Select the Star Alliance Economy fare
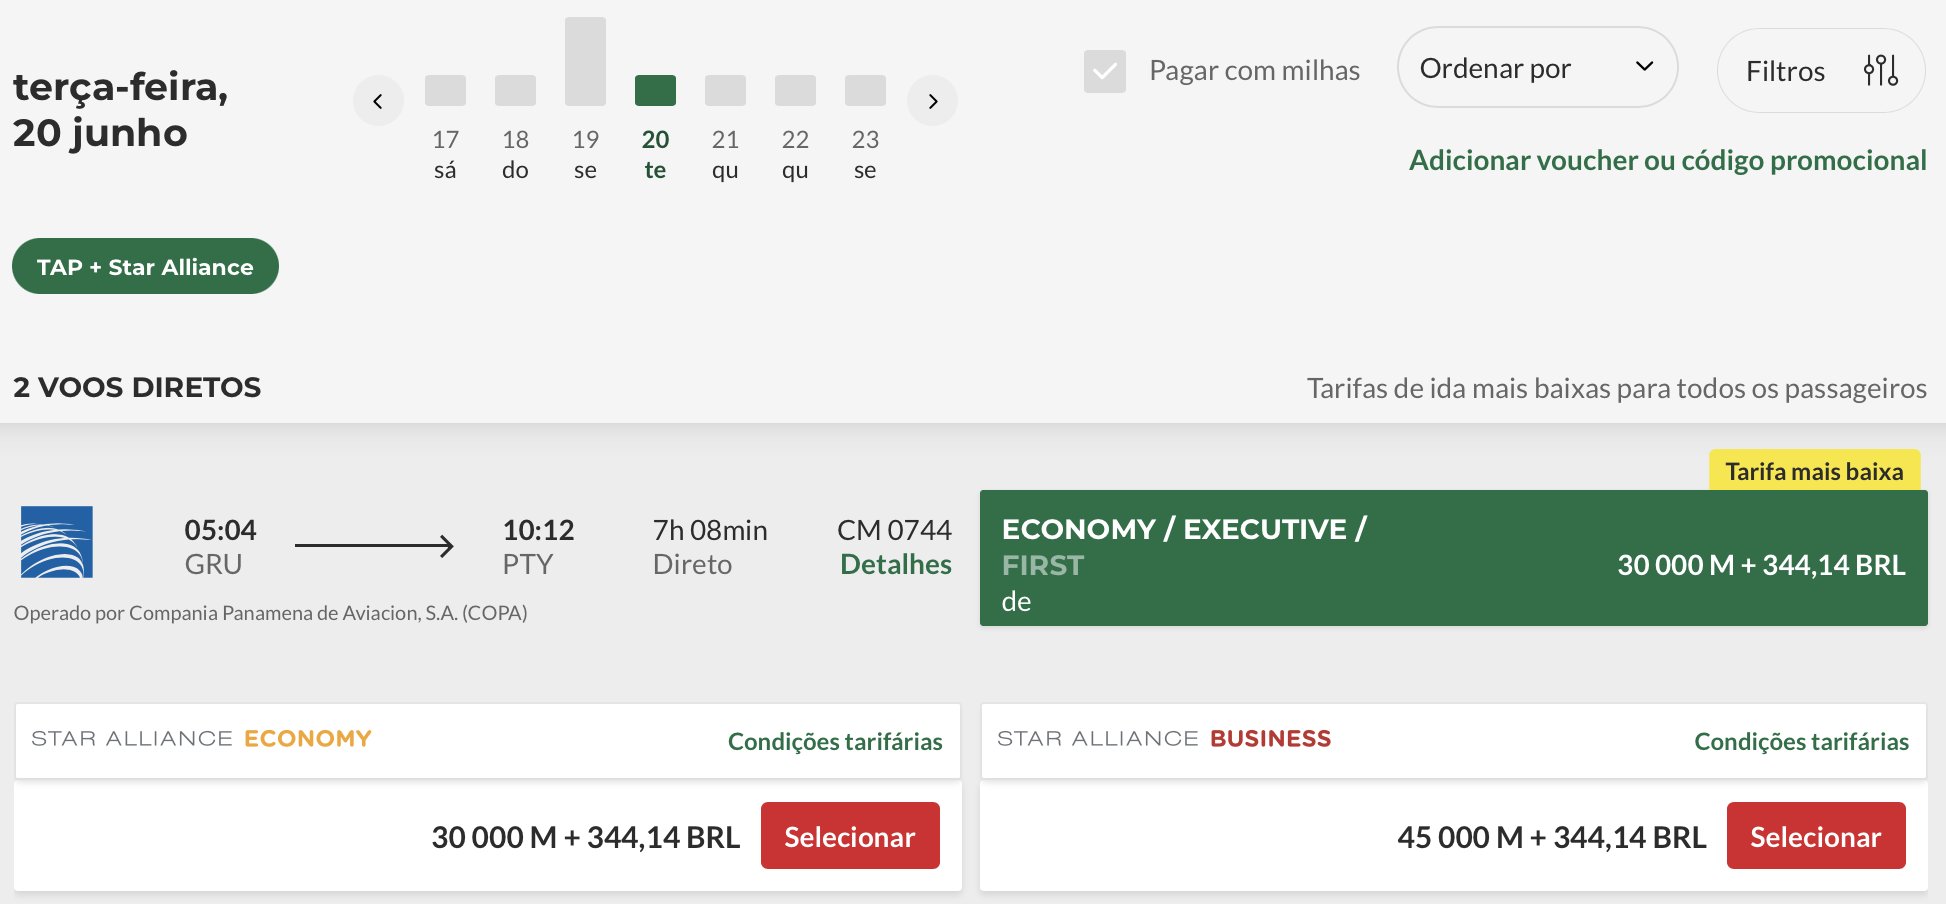This screenshot has height=904, width=1946. pos(850,836)
